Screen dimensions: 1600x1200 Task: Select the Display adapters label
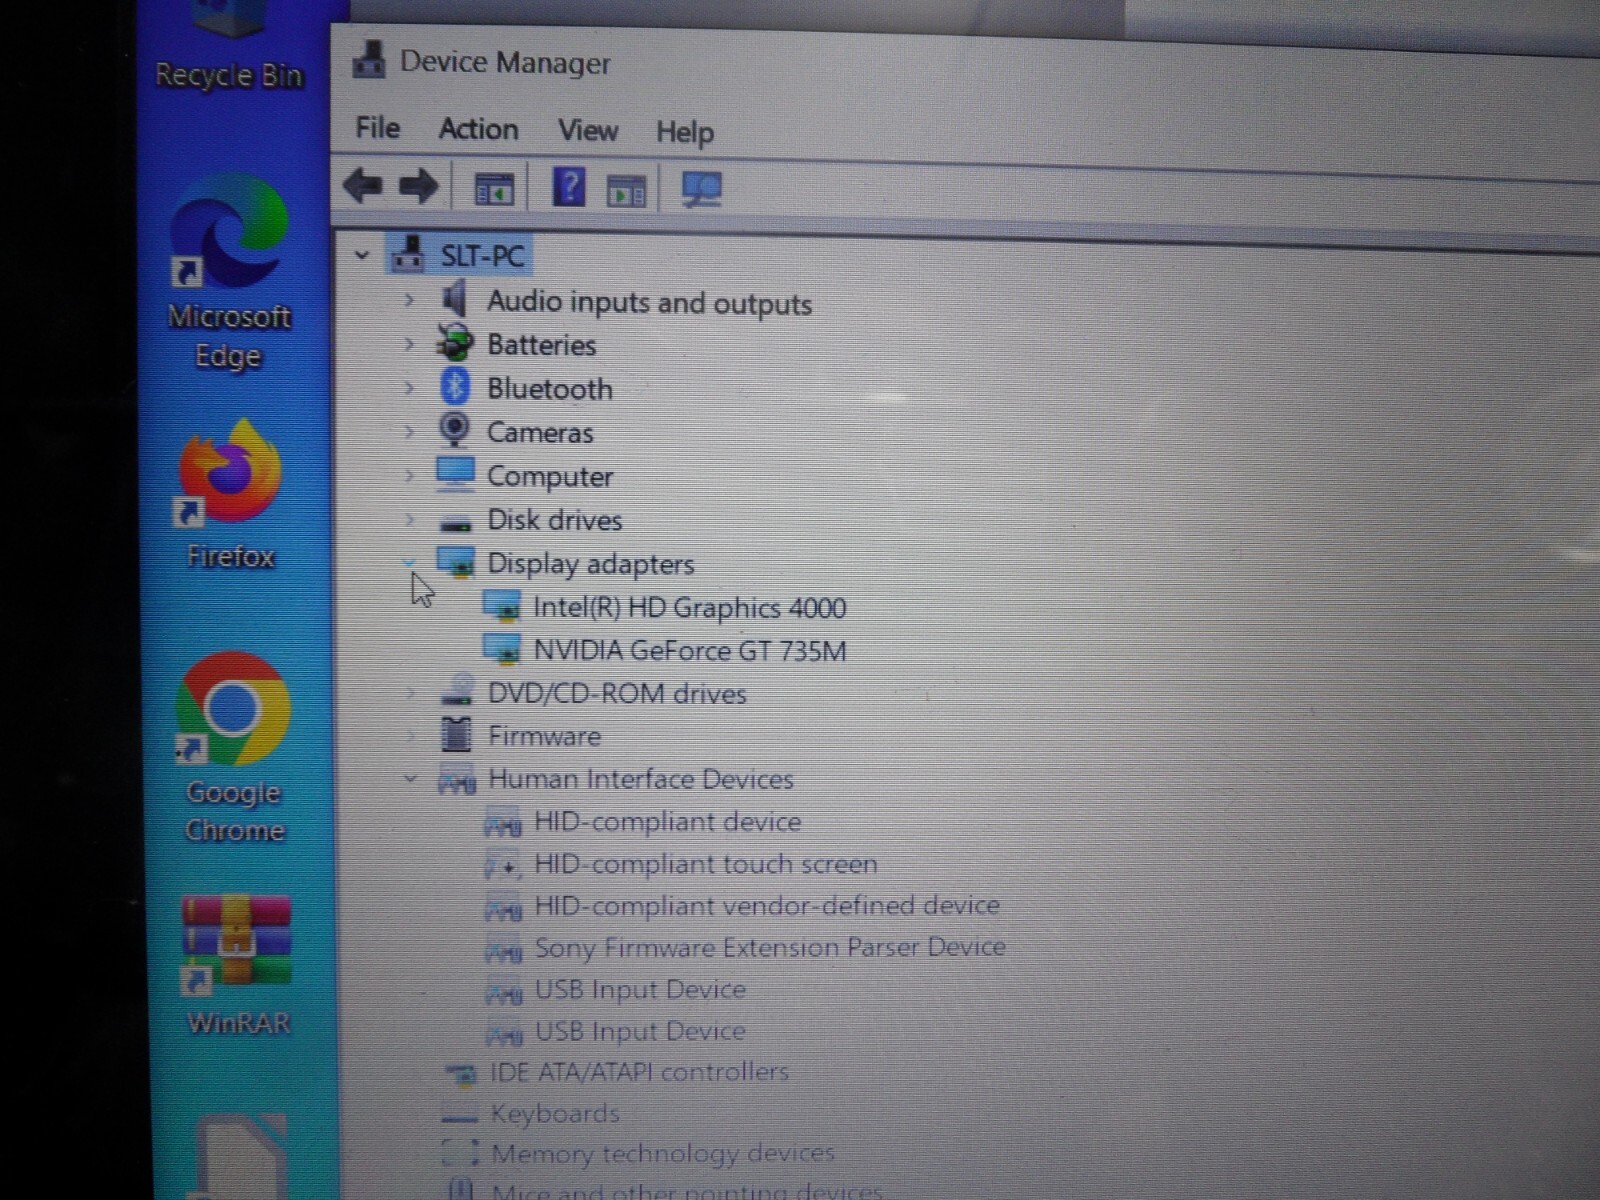[x=590, y=564]
